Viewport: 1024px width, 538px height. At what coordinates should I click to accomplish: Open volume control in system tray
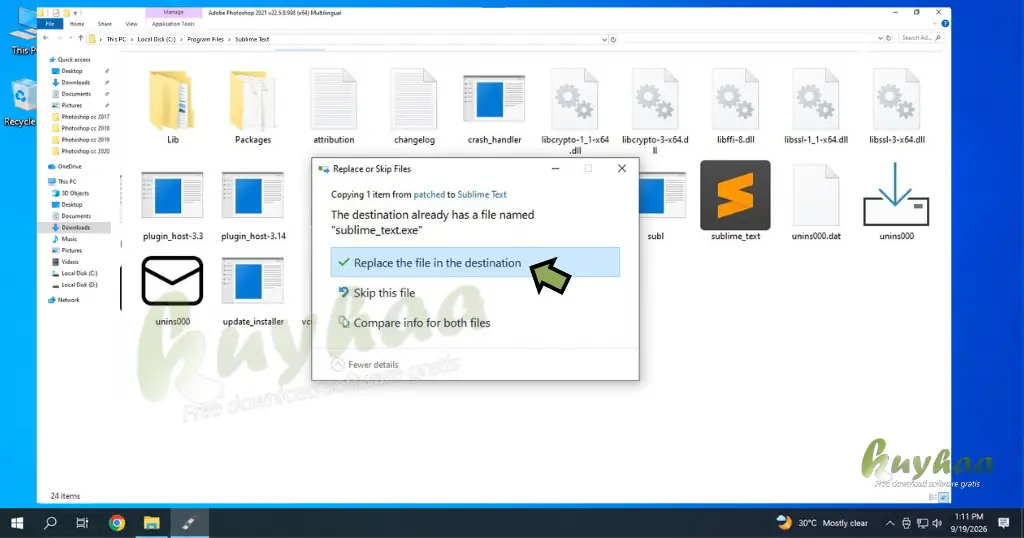click(938, 523)
